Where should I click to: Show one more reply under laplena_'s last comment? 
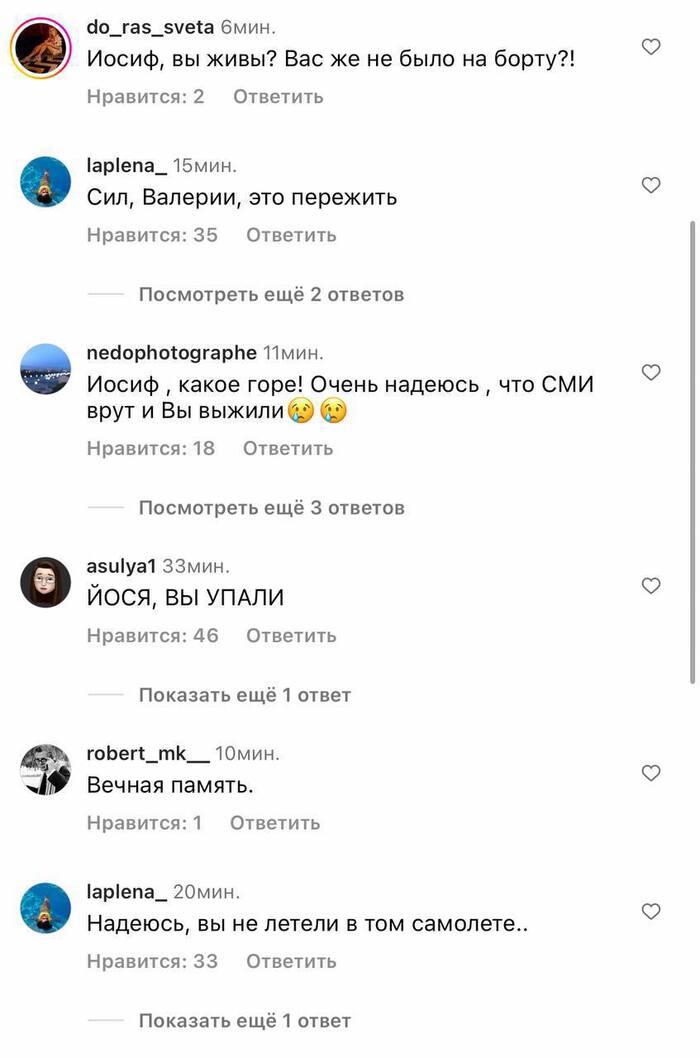tap(245, 1021)
